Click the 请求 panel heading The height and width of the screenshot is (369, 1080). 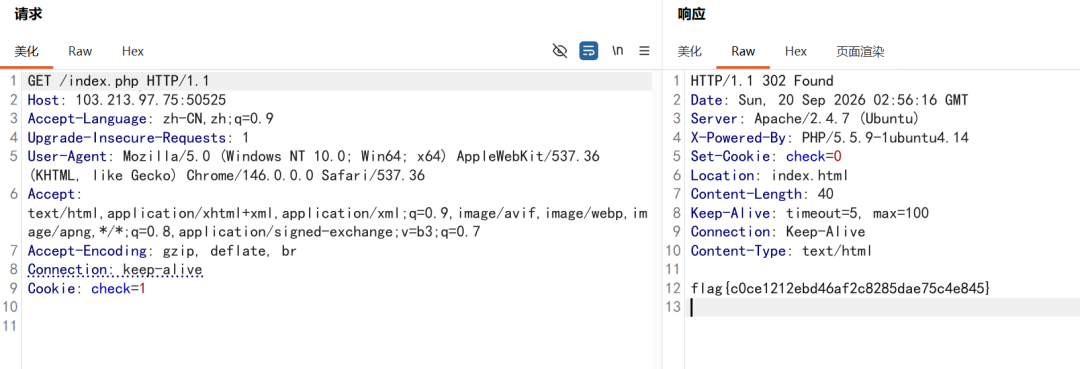(29, 13)
